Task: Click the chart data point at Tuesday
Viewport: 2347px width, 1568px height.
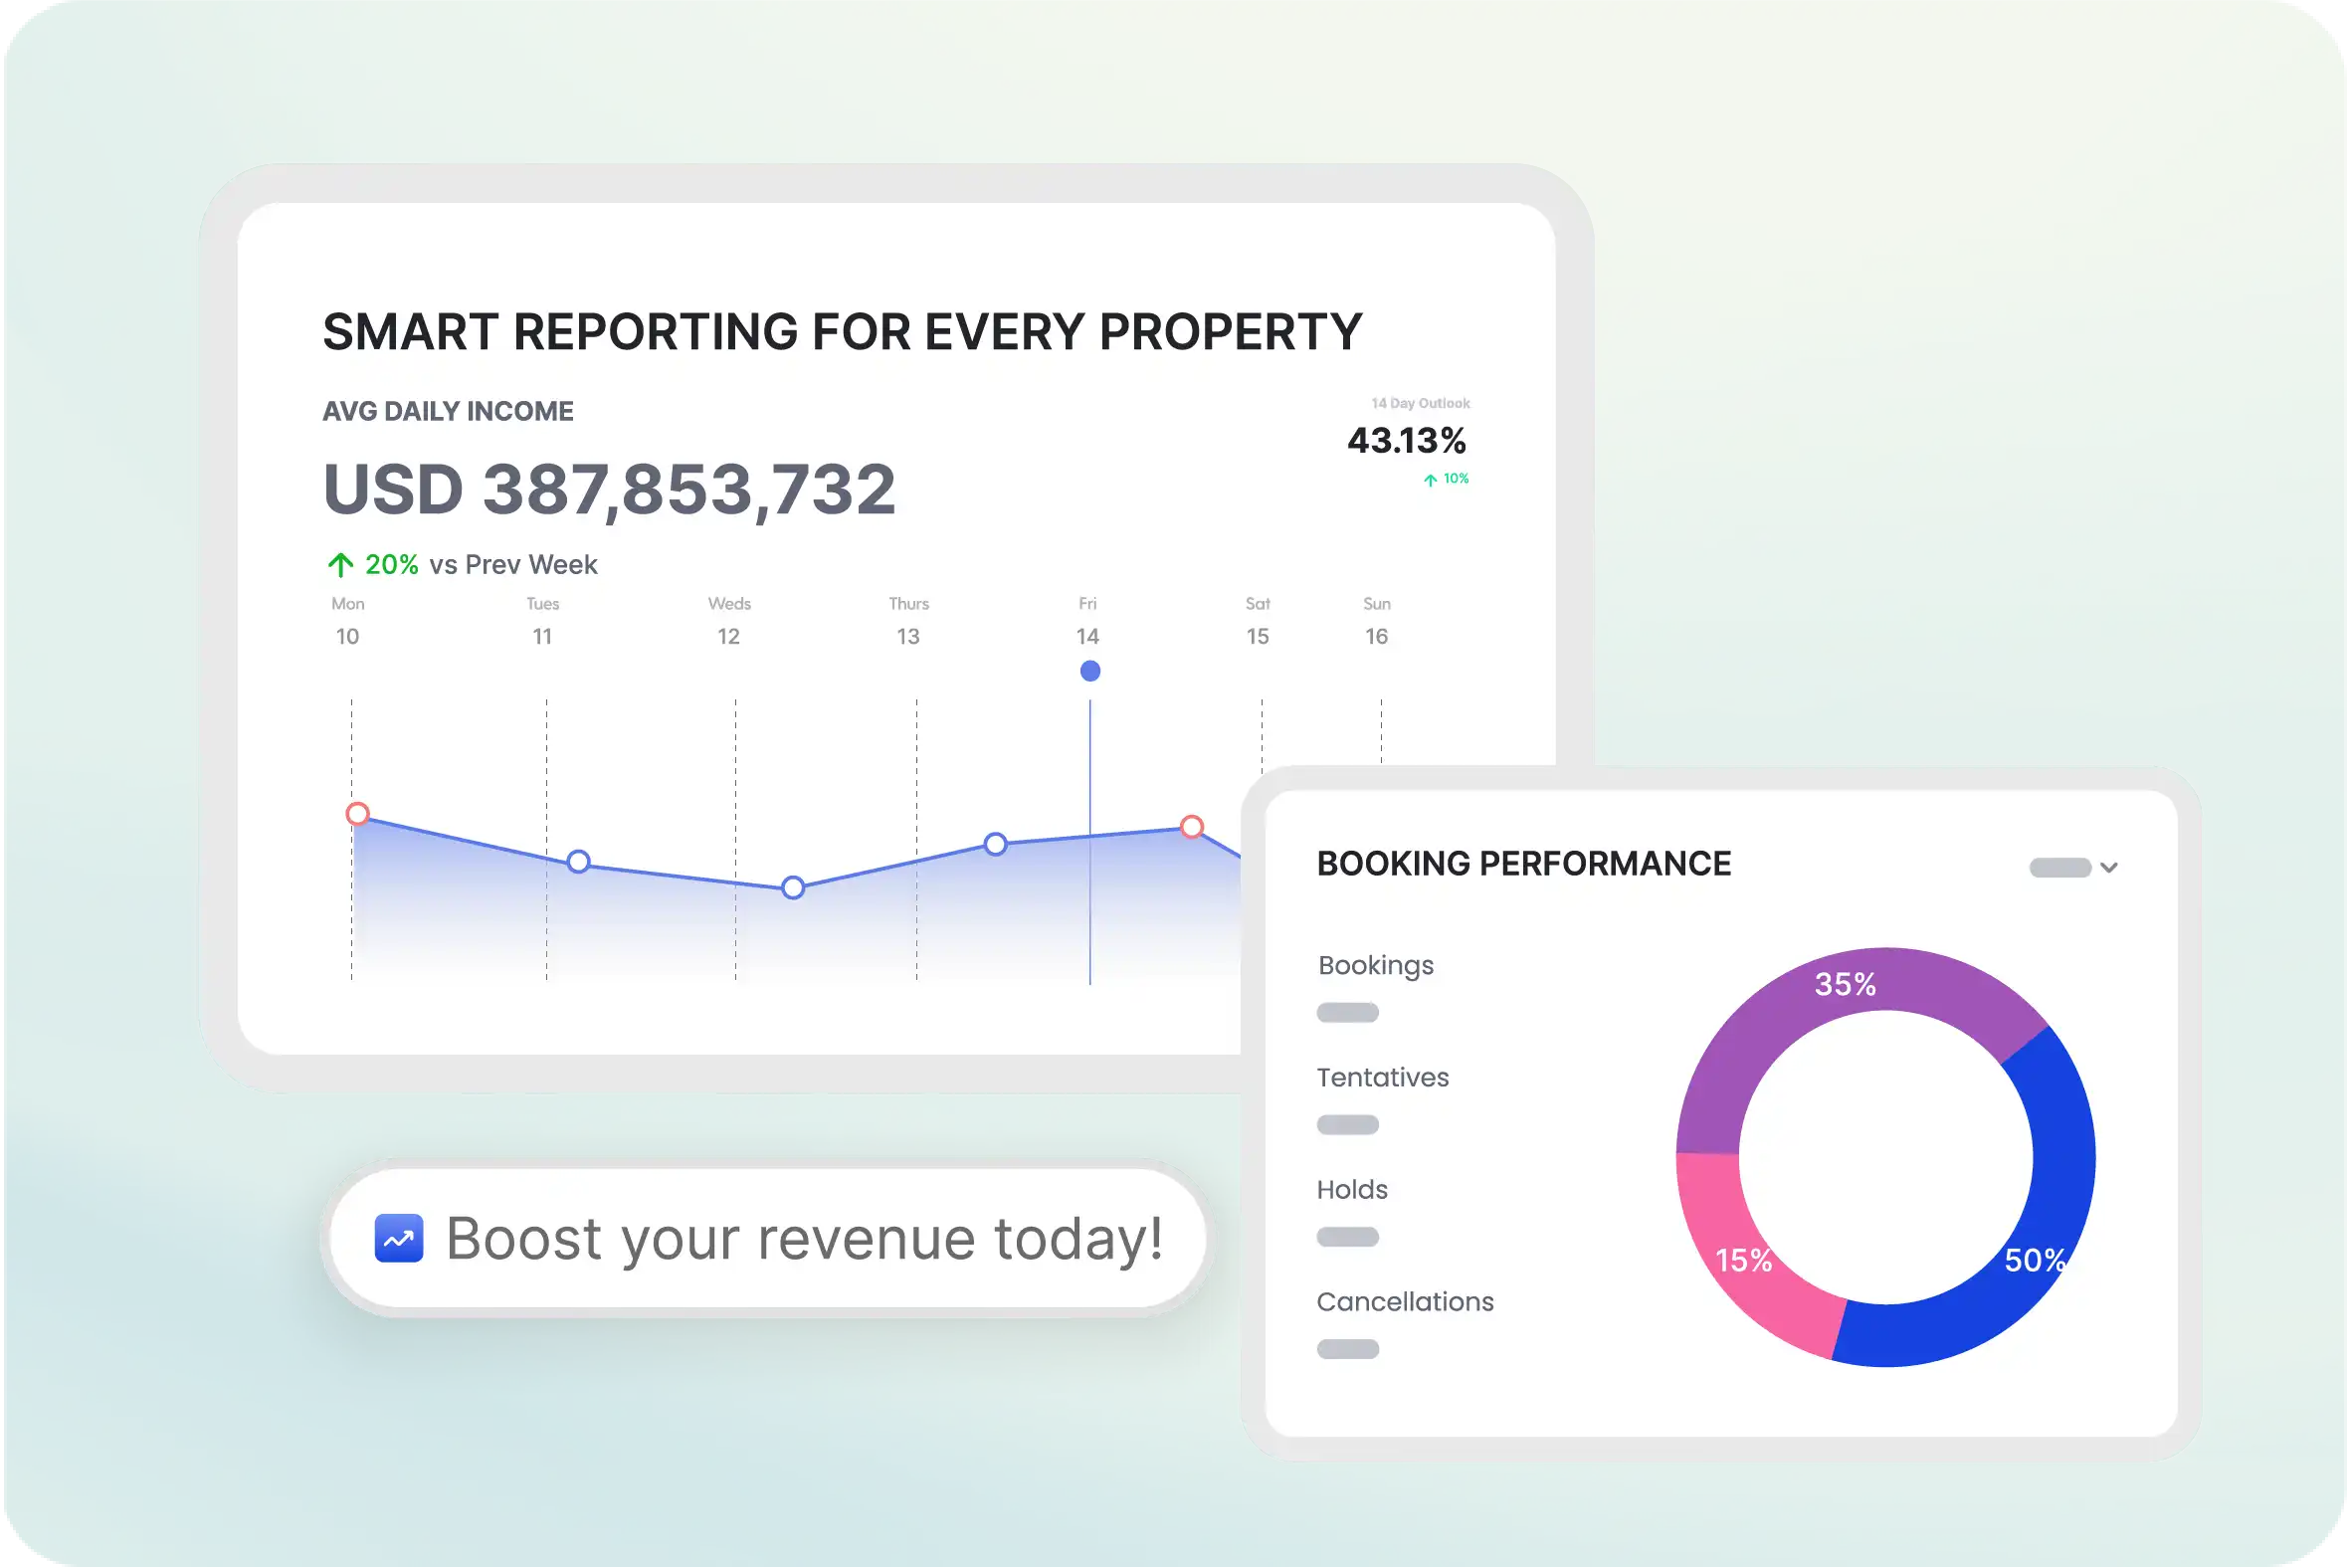Action: pyautogui.click(x=578, y=861)
